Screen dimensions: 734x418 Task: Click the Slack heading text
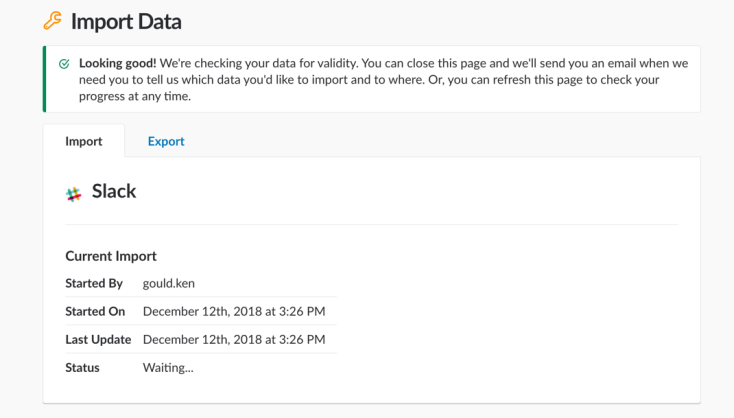[114, 191]
